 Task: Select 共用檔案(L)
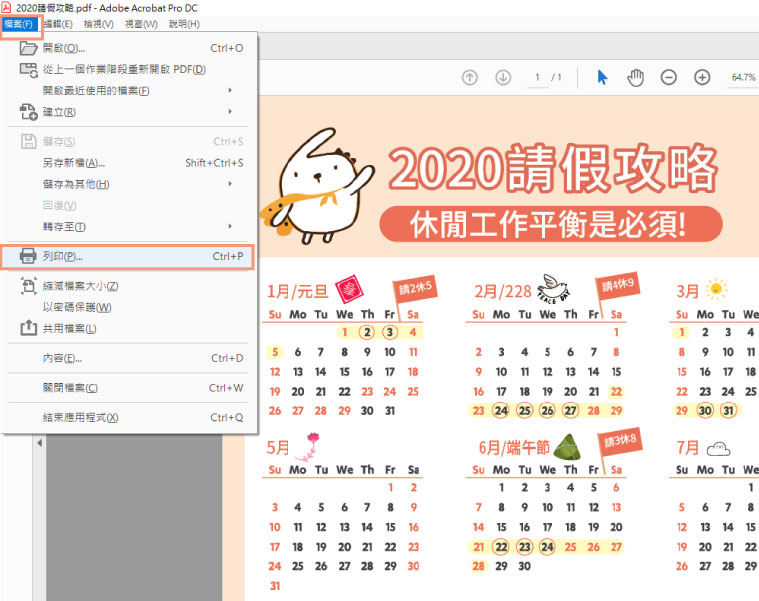(x=128, y=329)
